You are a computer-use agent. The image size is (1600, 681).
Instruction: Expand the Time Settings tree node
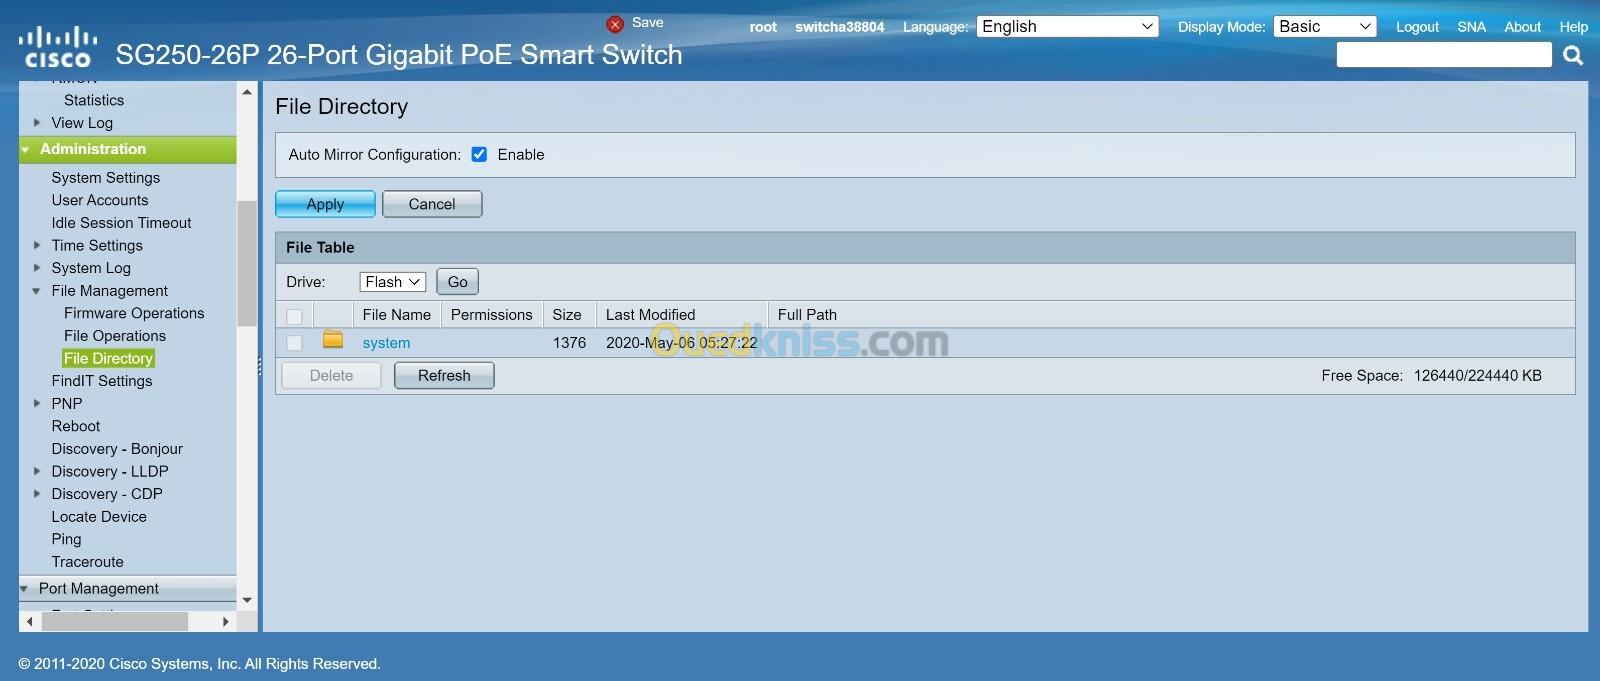(x=37, y=245)
